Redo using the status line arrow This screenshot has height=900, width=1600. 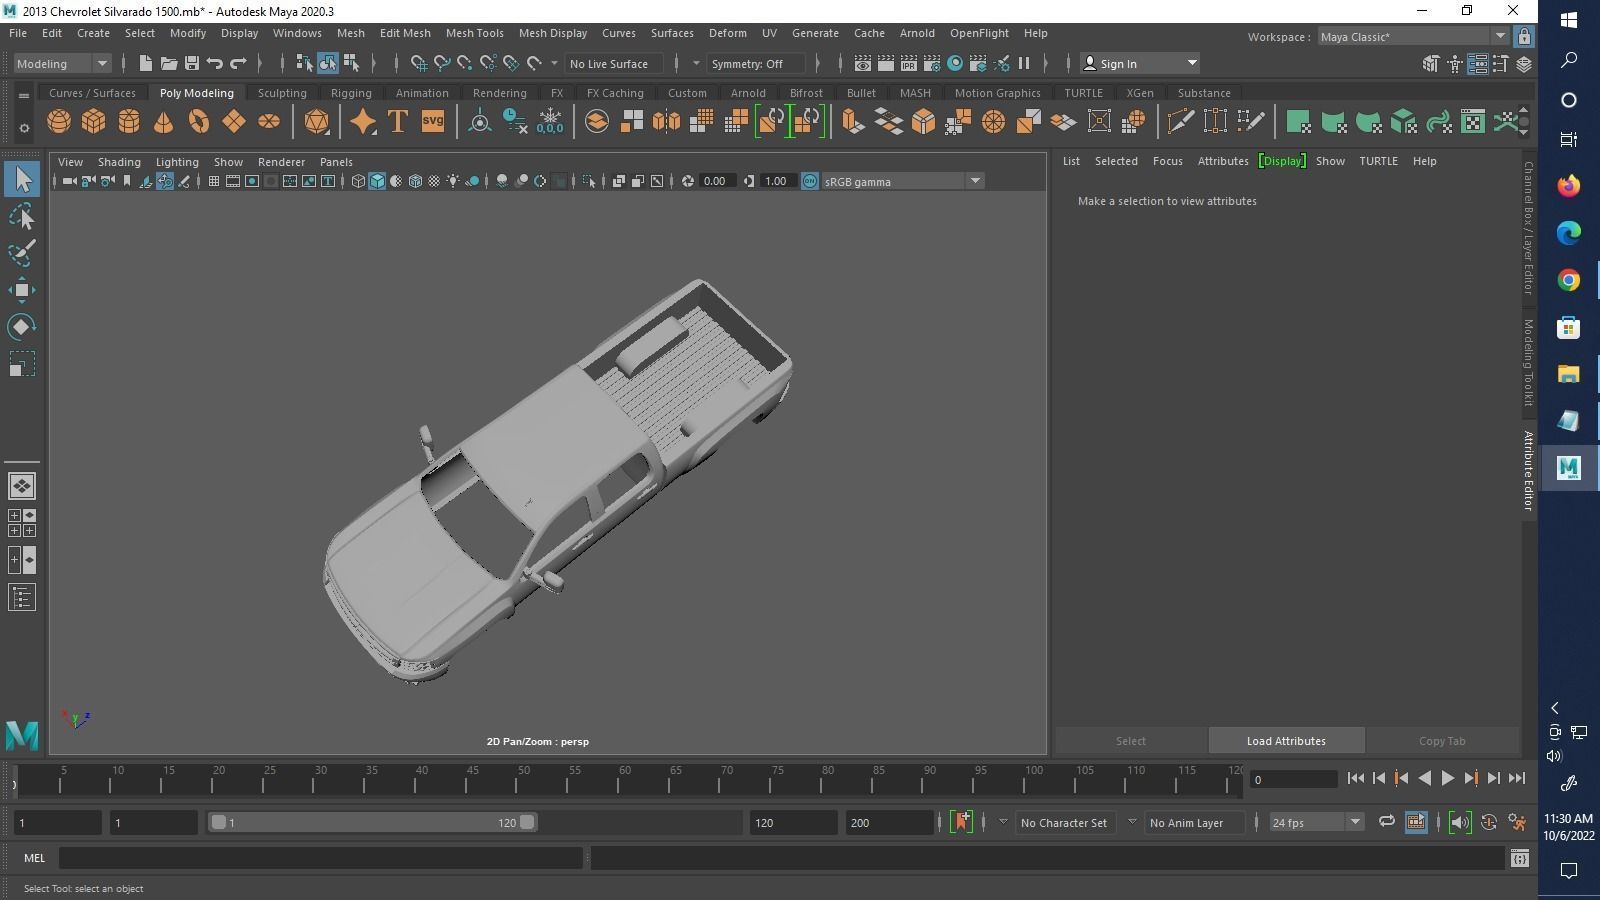click(238, 63)
